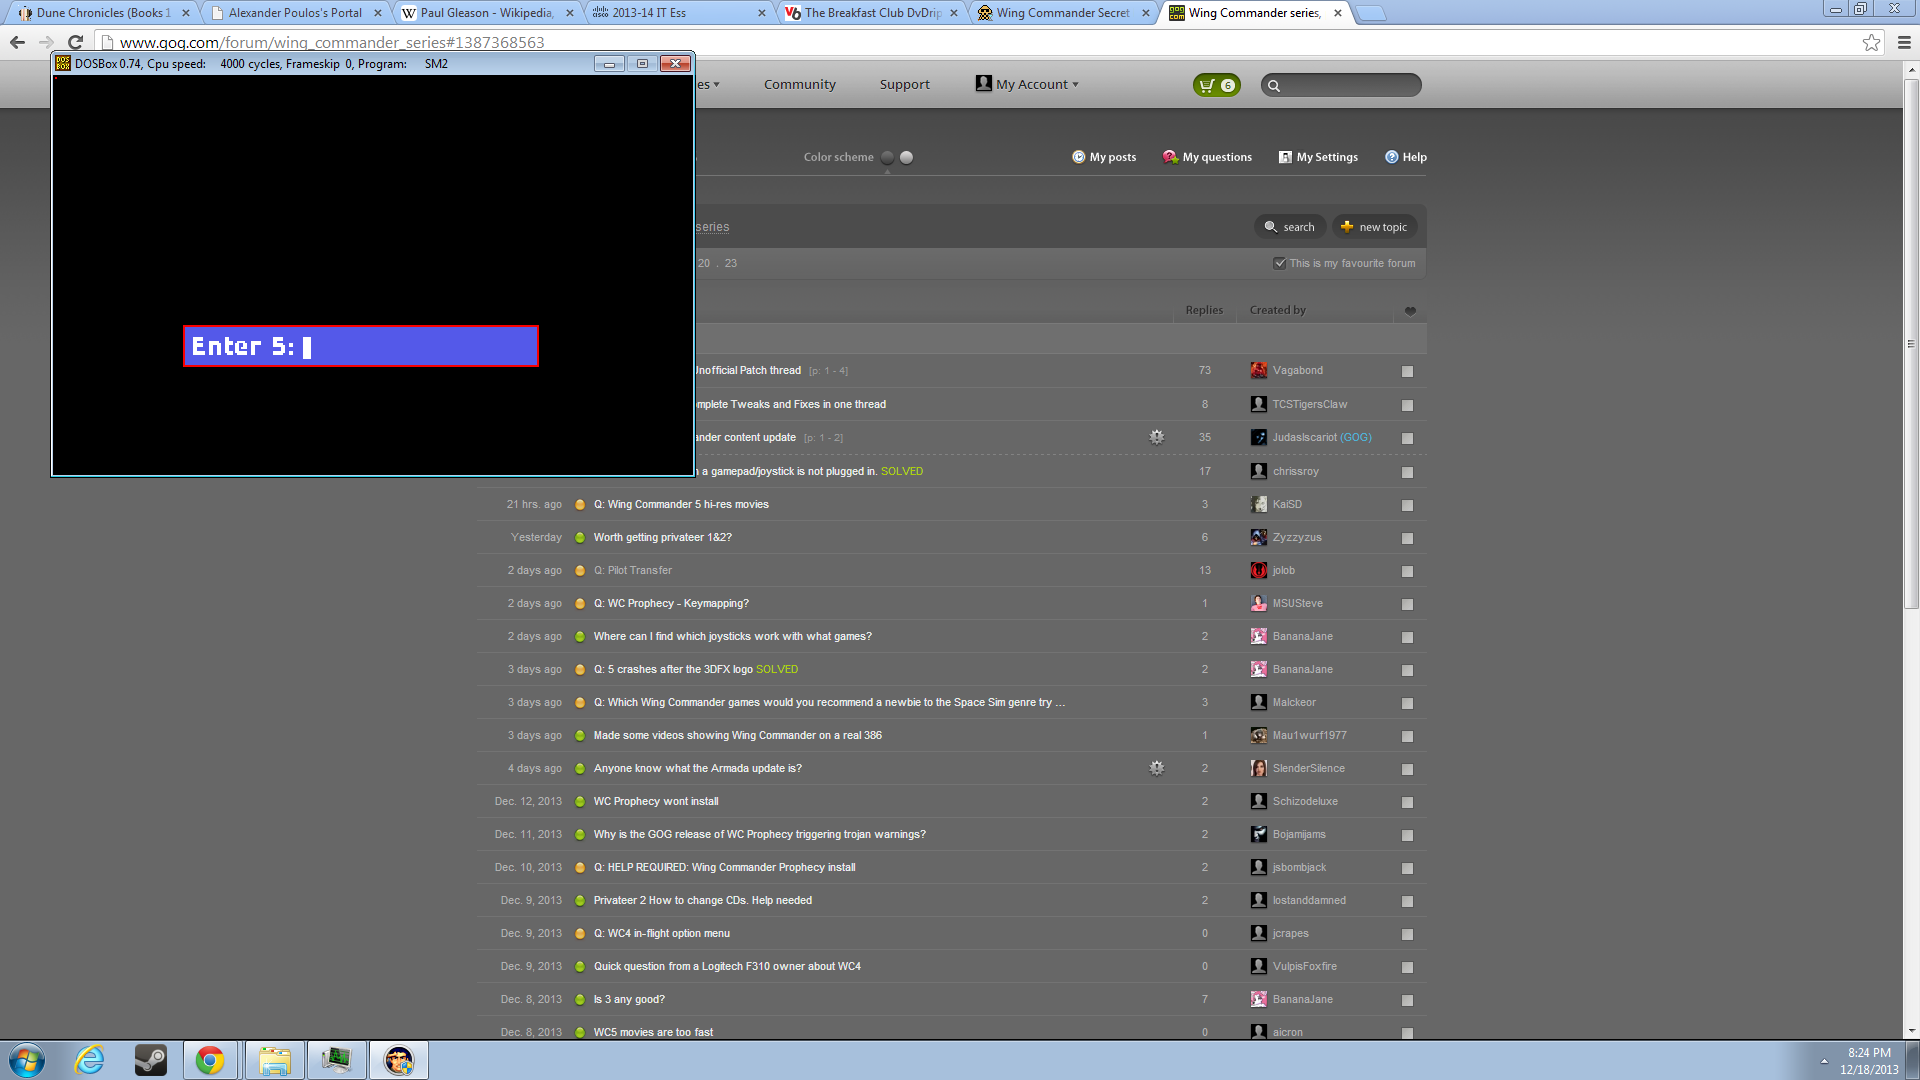1920x1080 pixels.
Task: Switch to The Breakfast Club DvDrip tab
Action: 871,13
